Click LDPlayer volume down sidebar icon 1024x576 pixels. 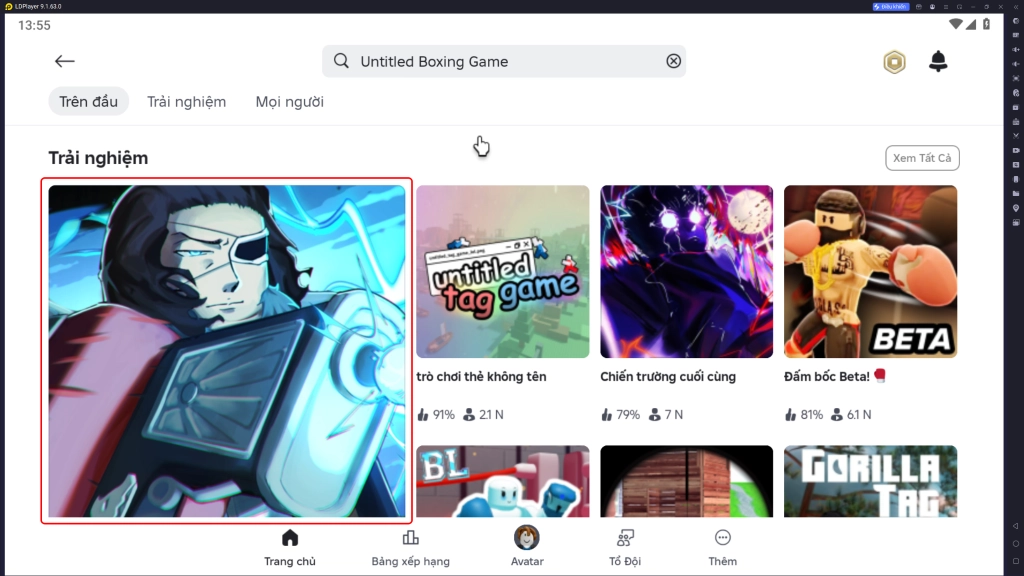click(x=1016, y=63)
